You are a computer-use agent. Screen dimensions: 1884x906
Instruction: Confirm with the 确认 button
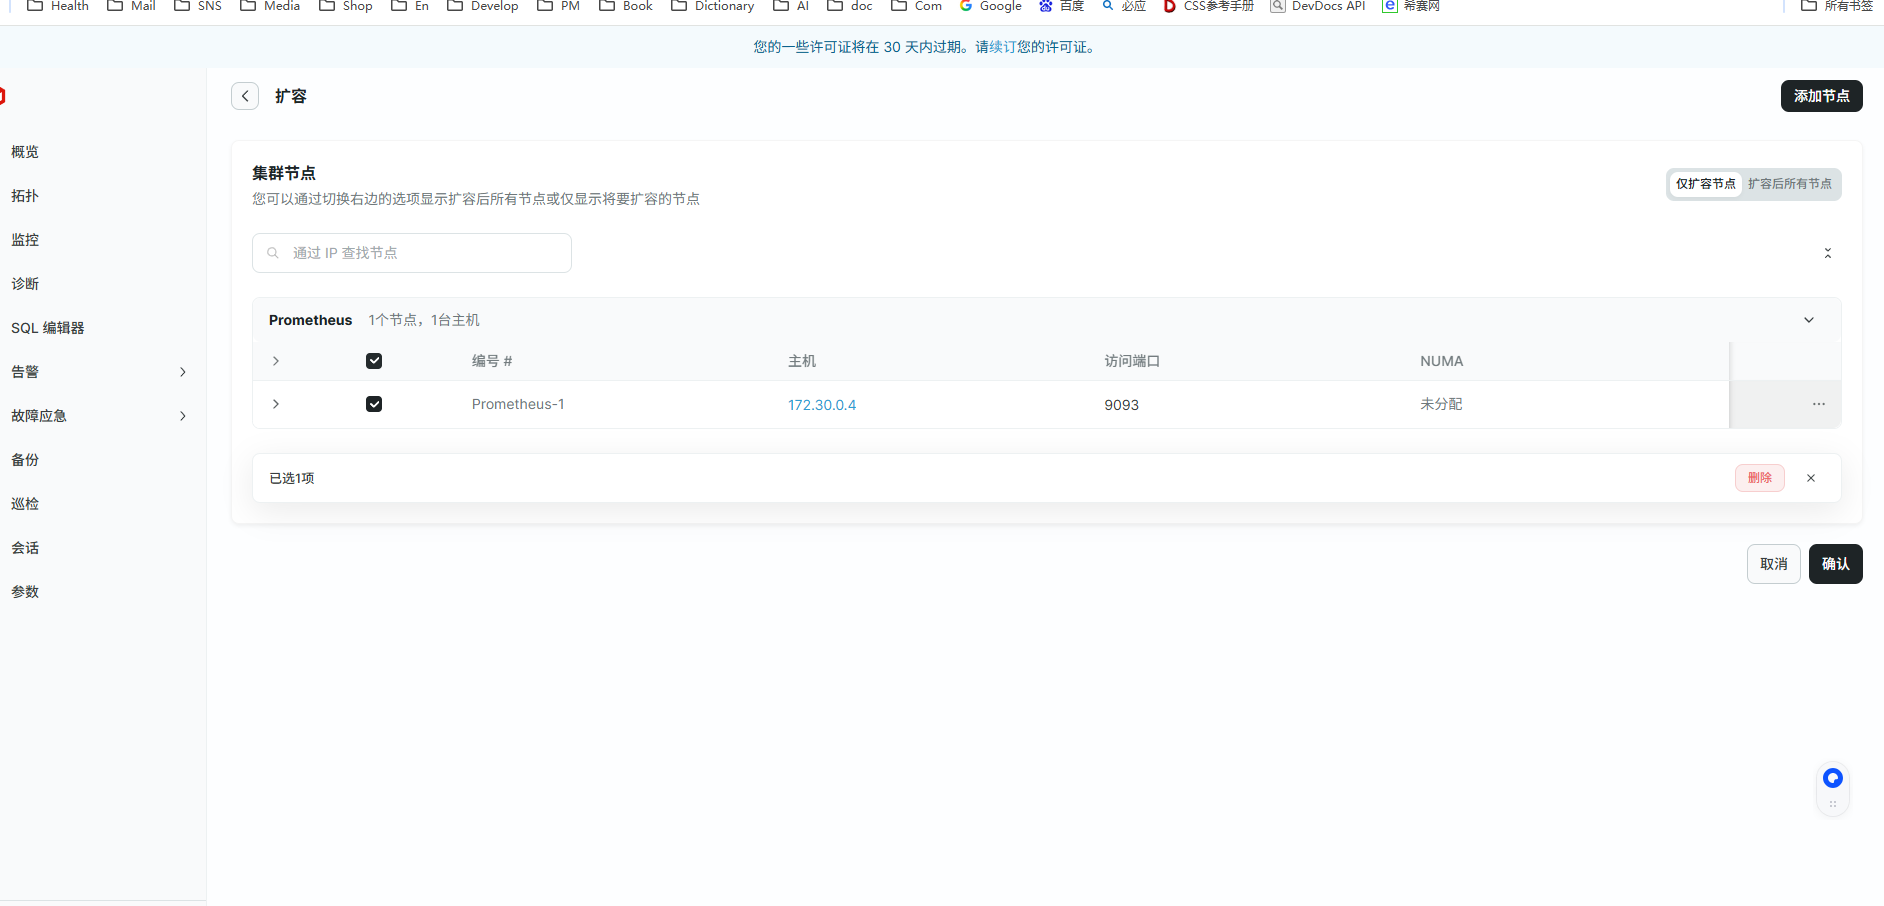click(1835, 564)
